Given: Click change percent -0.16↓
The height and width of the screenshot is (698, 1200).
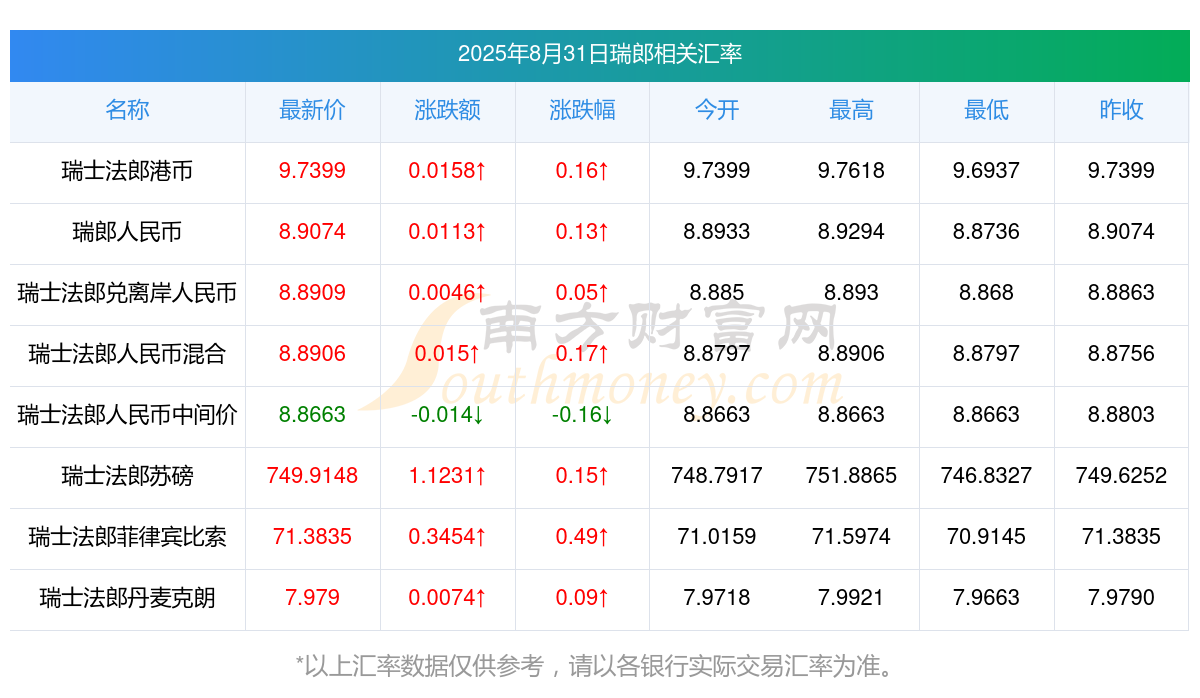Looking at the screenshot, I should [582, 415].
